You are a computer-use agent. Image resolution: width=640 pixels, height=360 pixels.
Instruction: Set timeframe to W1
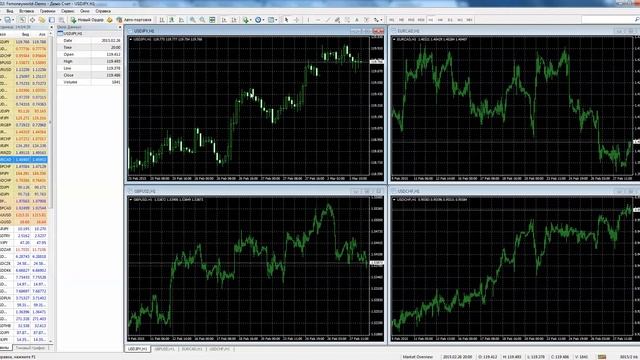coord(460,20)
